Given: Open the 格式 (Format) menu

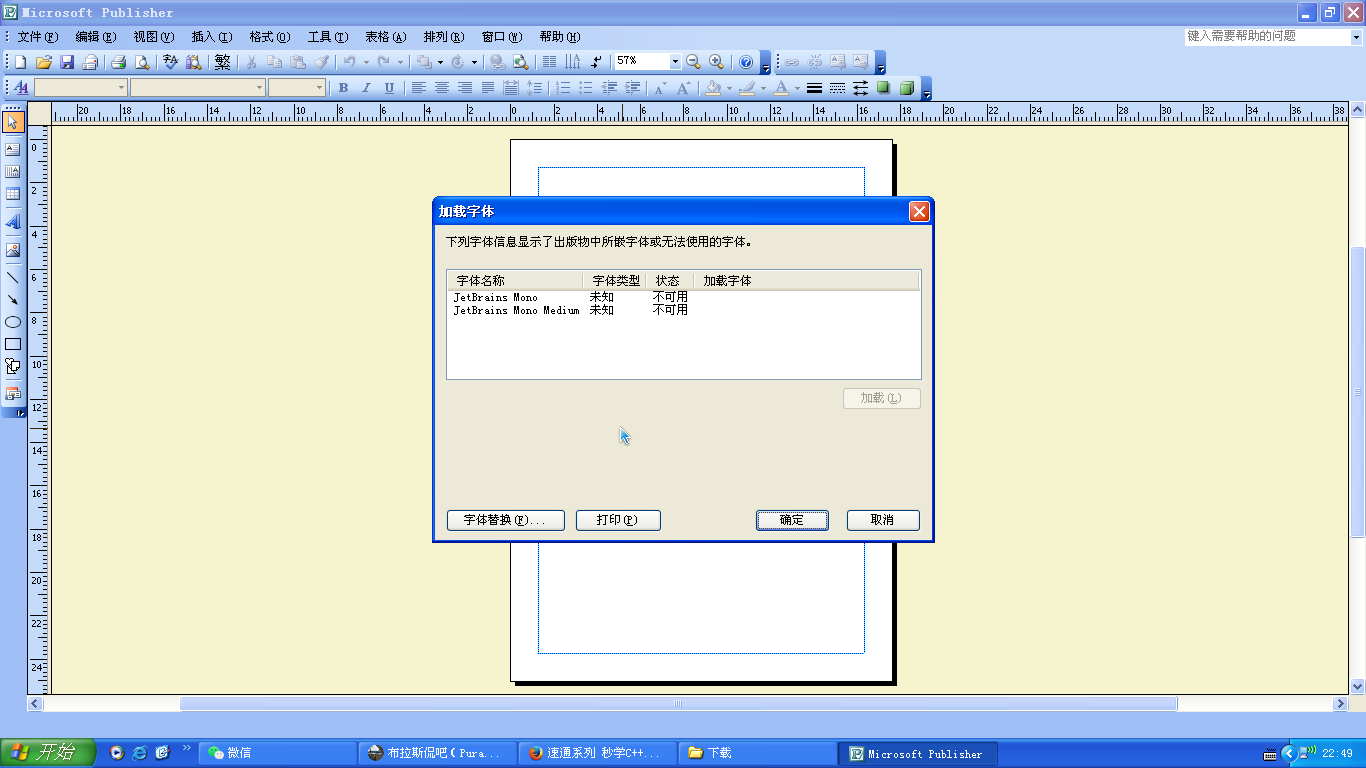Looking at the screenshot, I should pos(269,37).
